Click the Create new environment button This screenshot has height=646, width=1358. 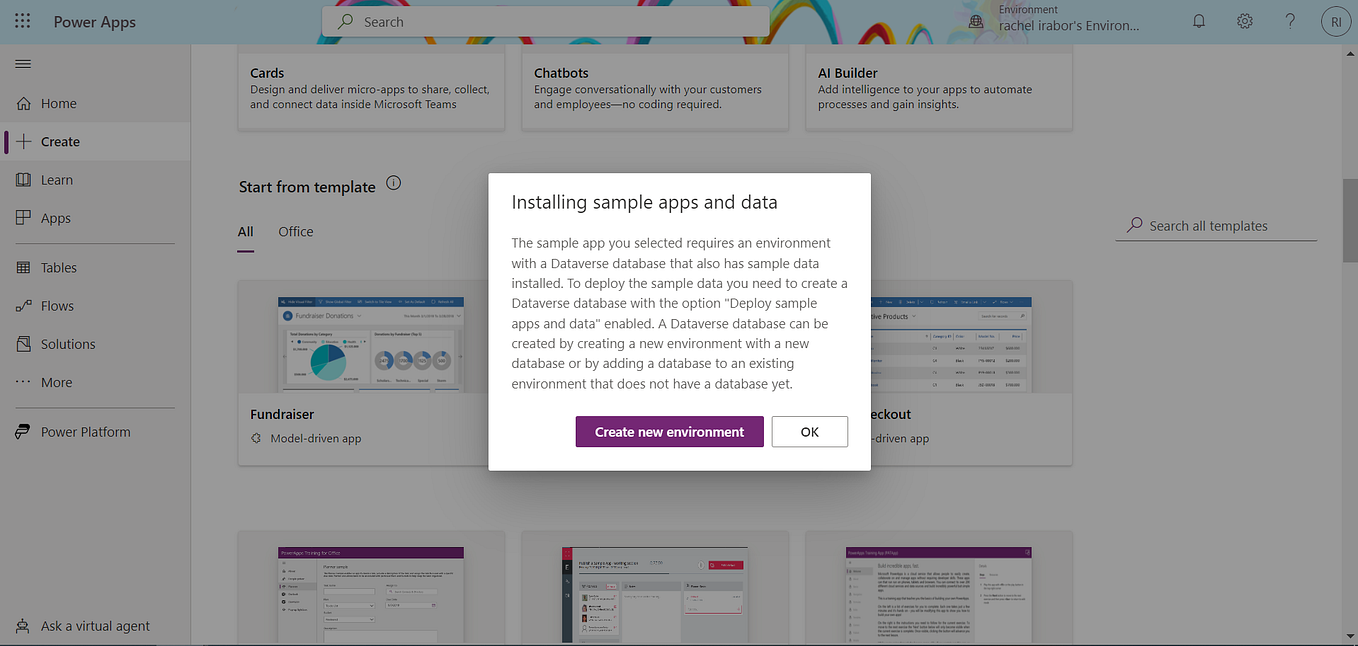(x=669, y=431)
